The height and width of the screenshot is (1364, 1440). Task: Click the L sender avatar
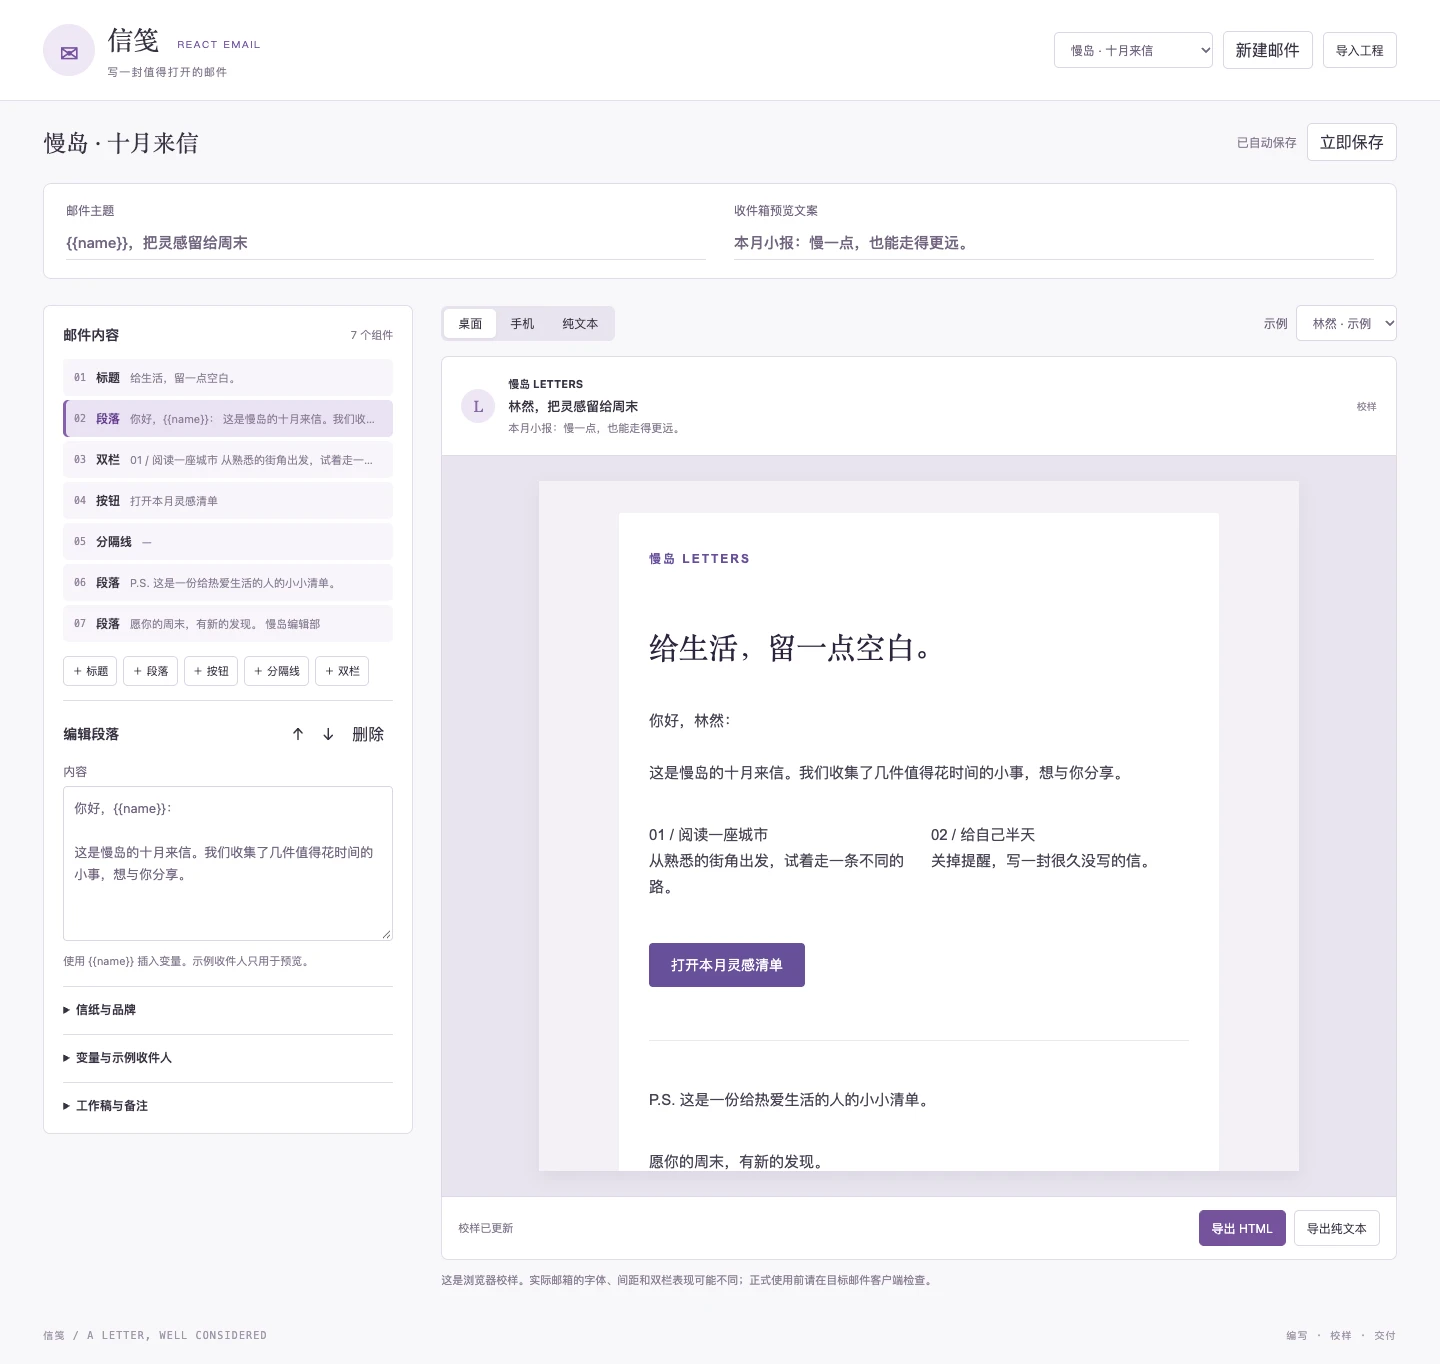point(478,406)
